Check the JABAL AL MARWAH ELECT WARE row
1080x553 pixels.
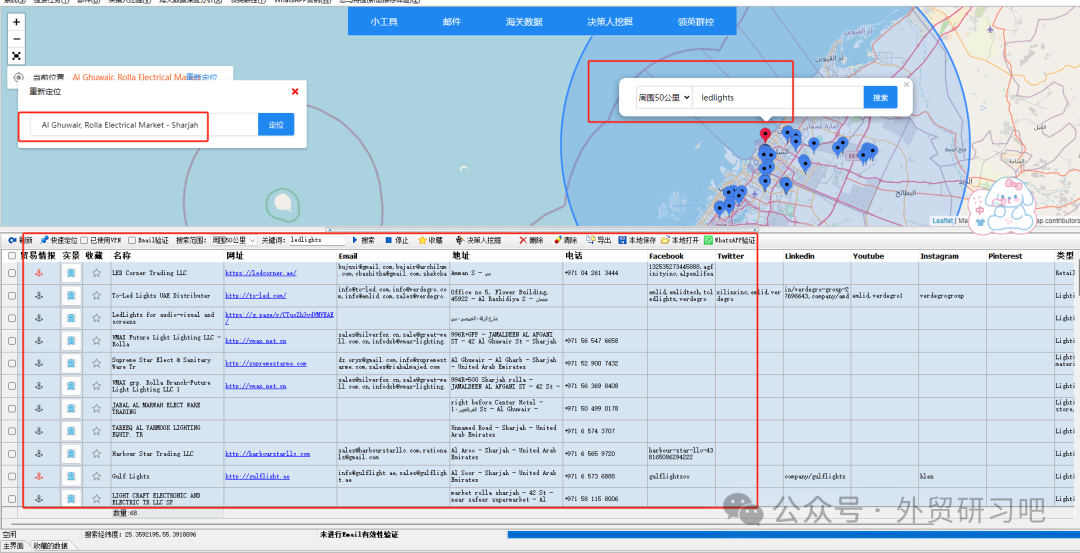(12, 408)
